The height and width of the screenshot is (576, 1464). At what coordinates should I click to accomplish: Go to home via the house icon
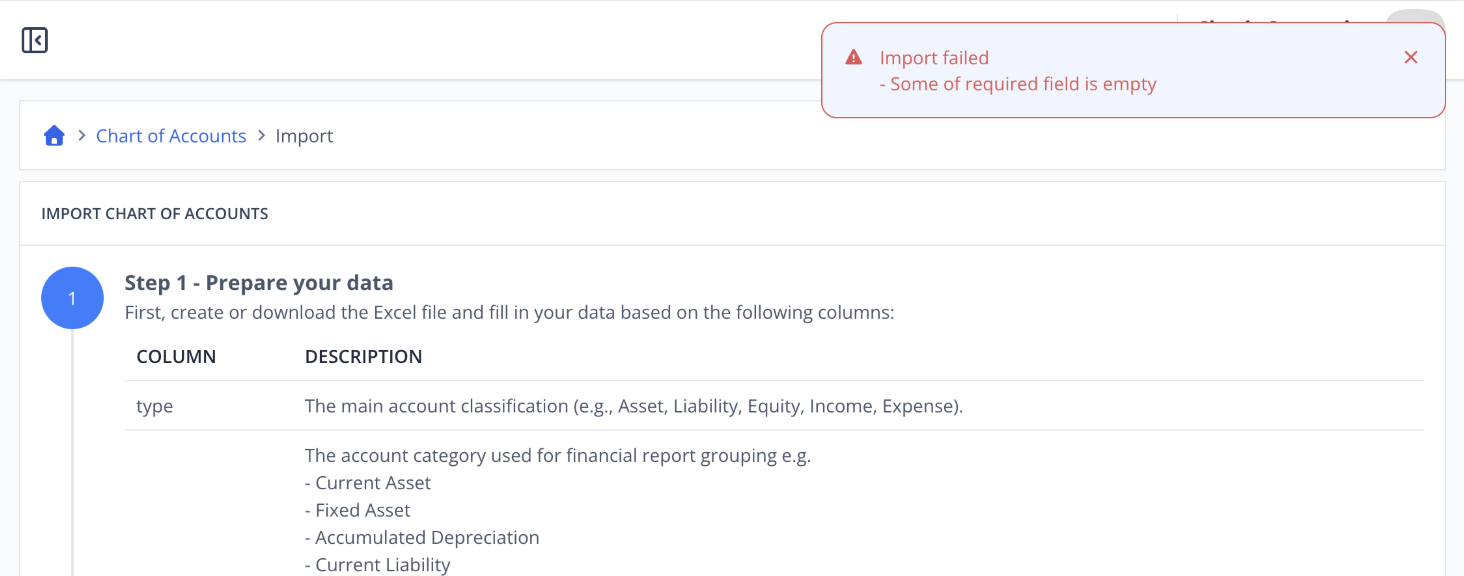[54, 136]
